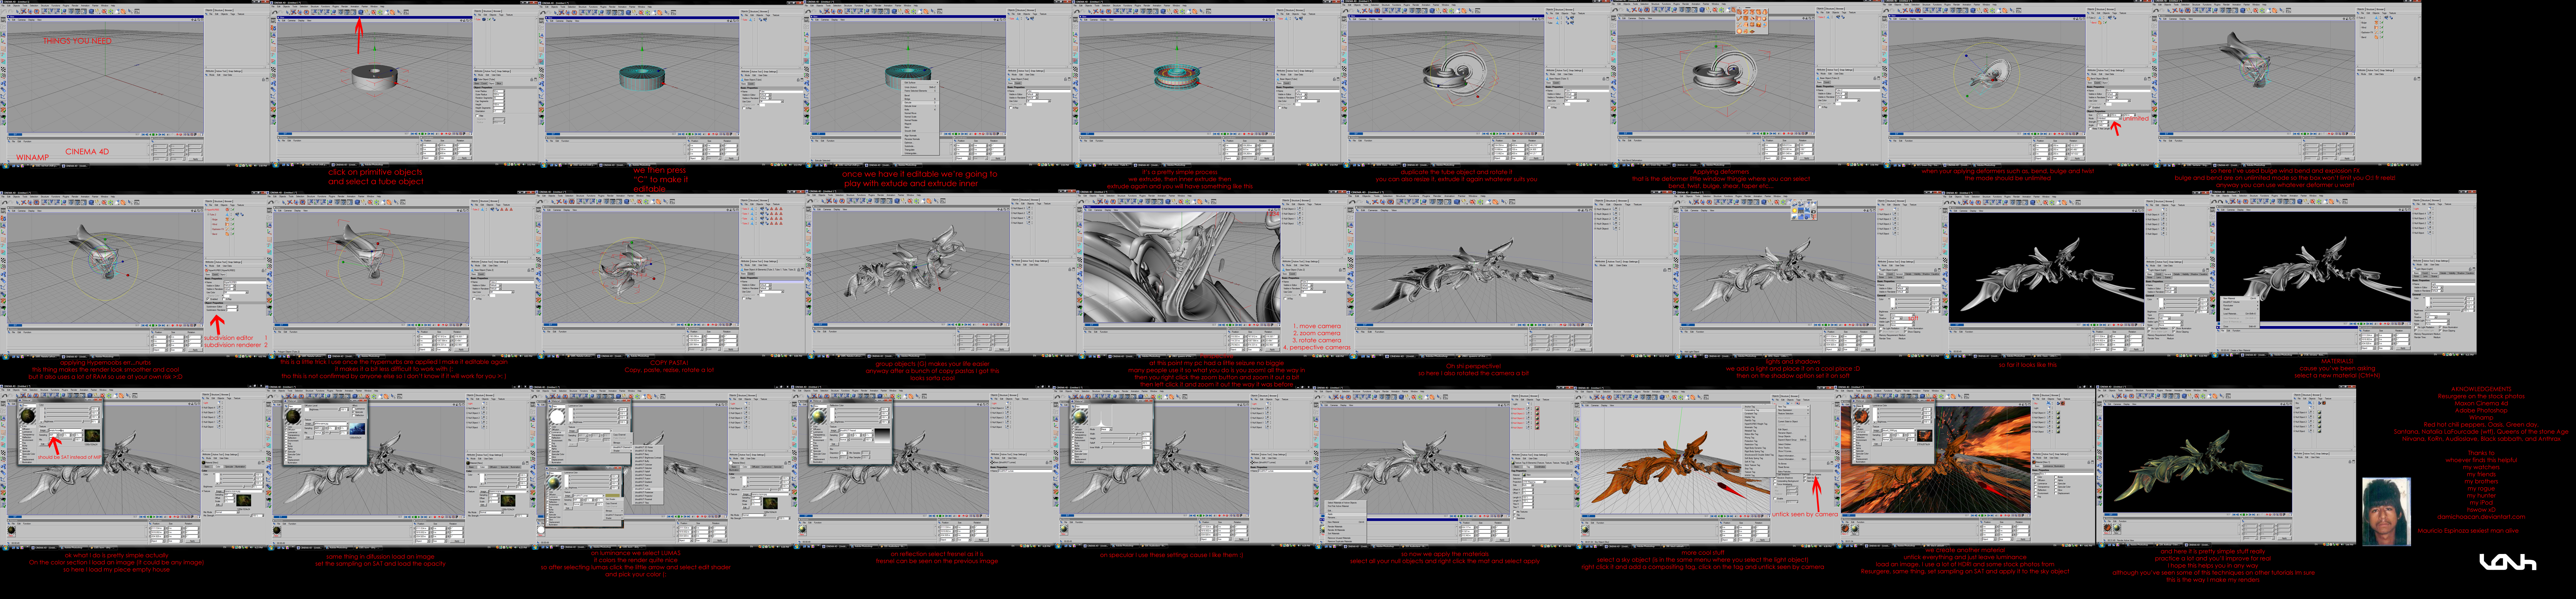Select Scale tool in tube-object screenshot
The image size is (2576, 599).
click(300, 12)
